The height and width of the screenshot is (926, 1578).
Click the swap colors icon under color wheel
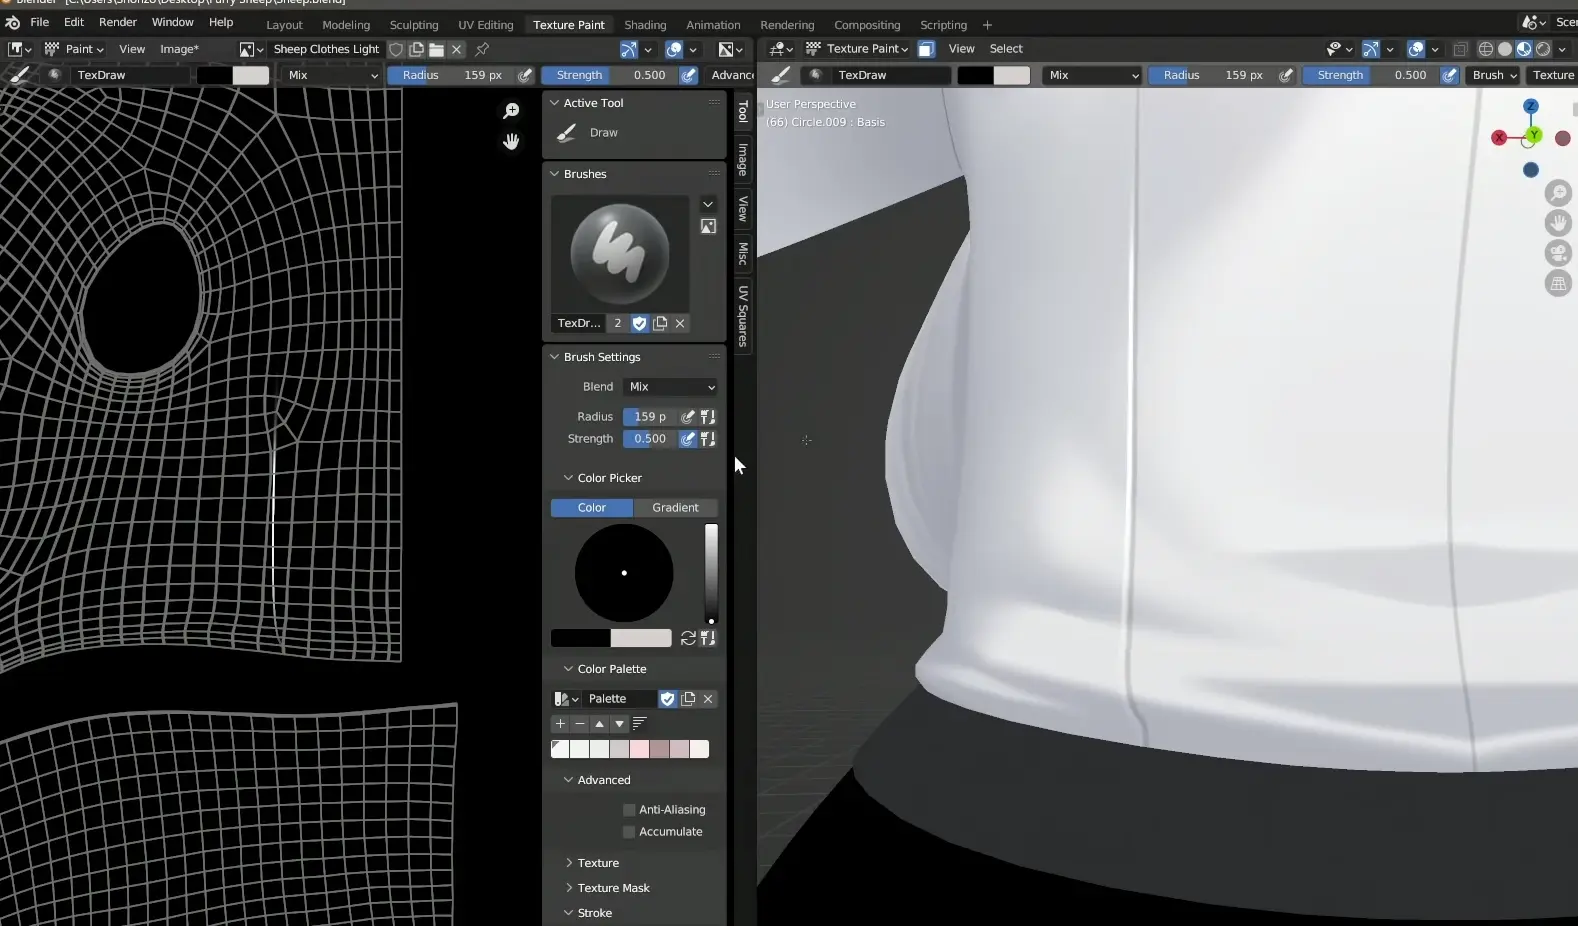pos(688,638)
